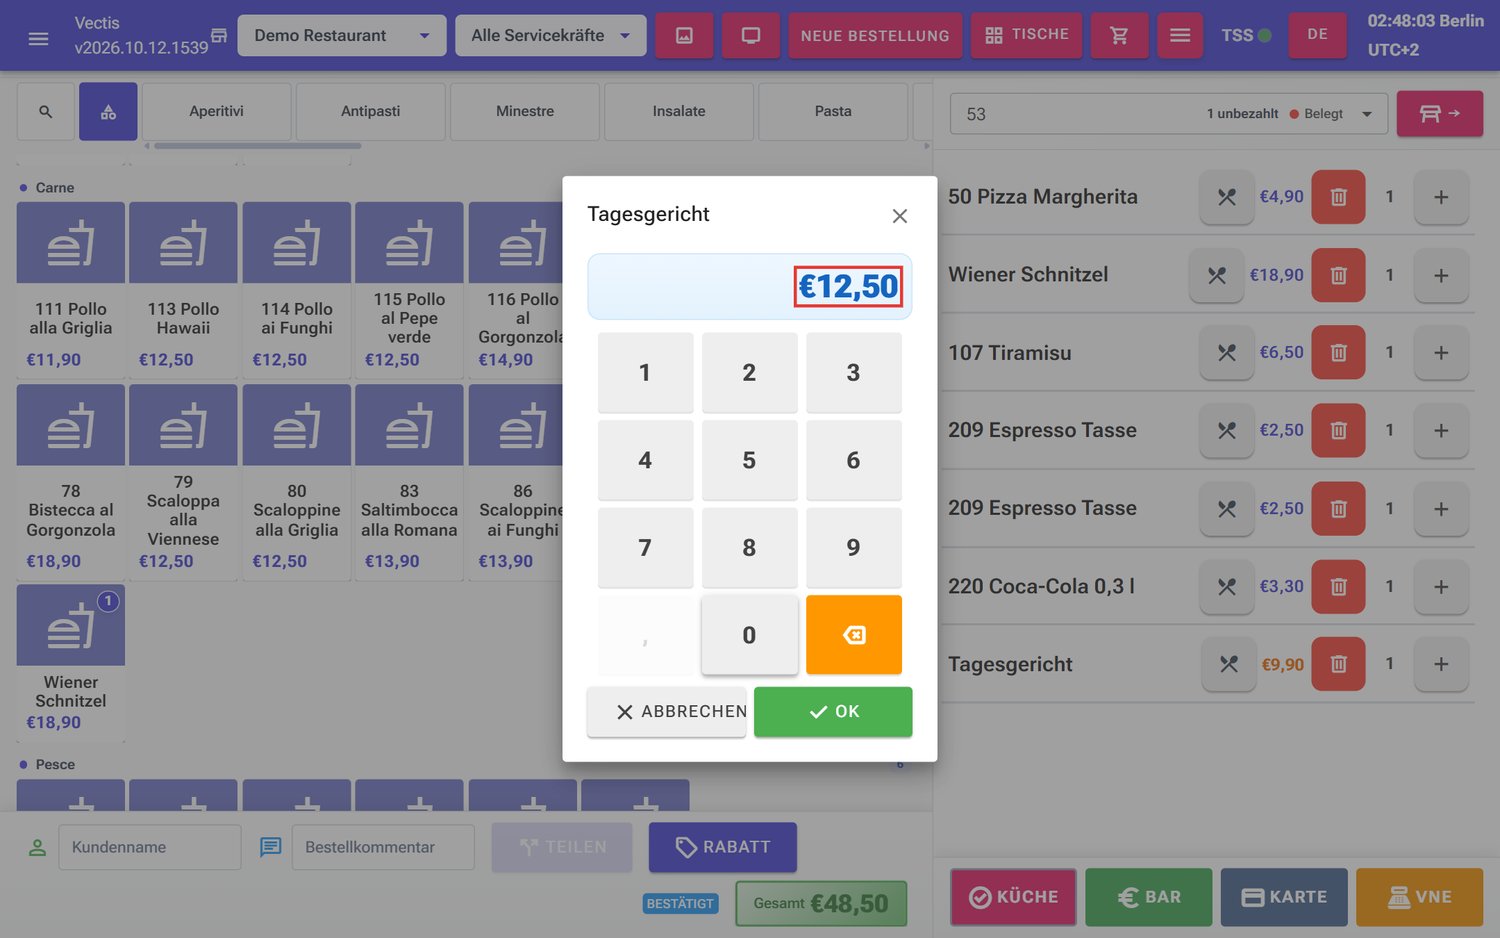
Task: Open cutlery options for Tagesgericht order
Action: click(1228, 664)
